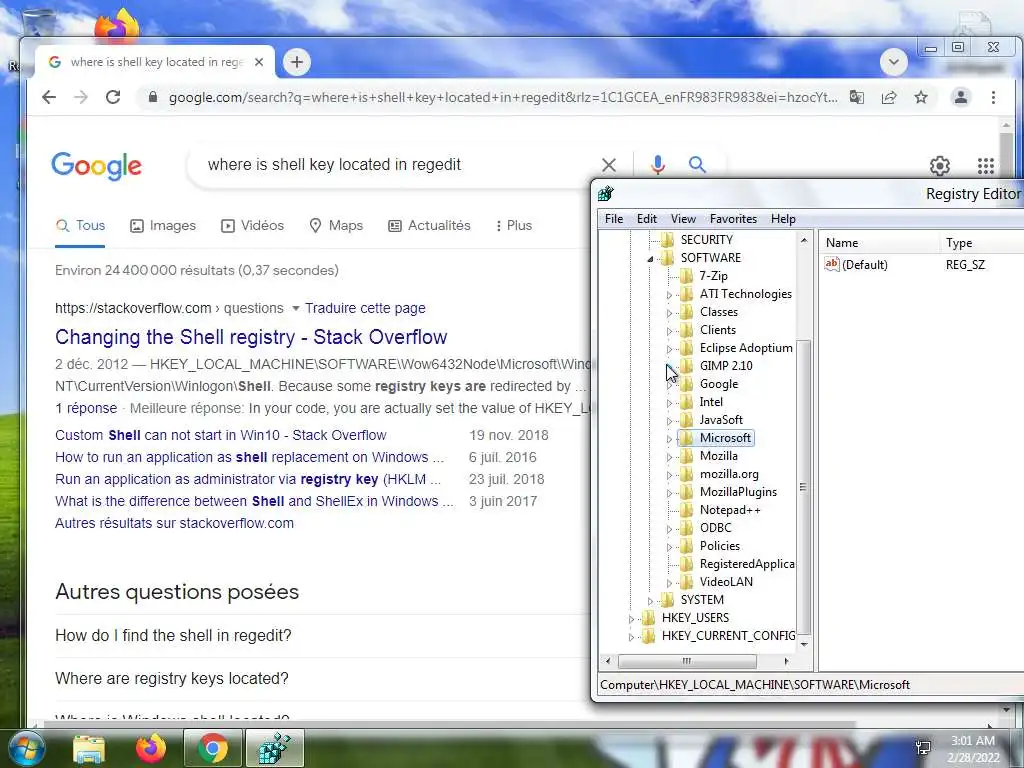The image size is (1024, 768).
Task: Click the Chrome address bar URL
Action: pos(503,97)
